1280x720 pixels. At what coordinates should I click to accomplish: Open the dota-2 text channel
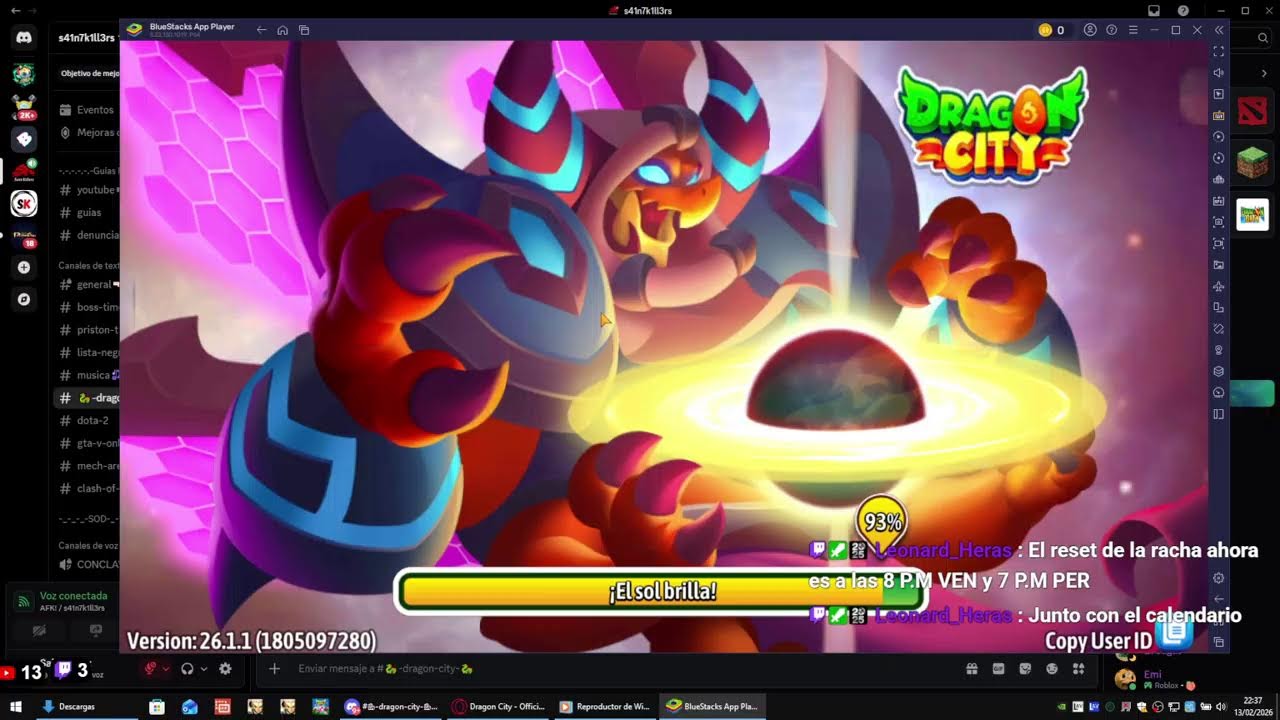coord(88,421)
